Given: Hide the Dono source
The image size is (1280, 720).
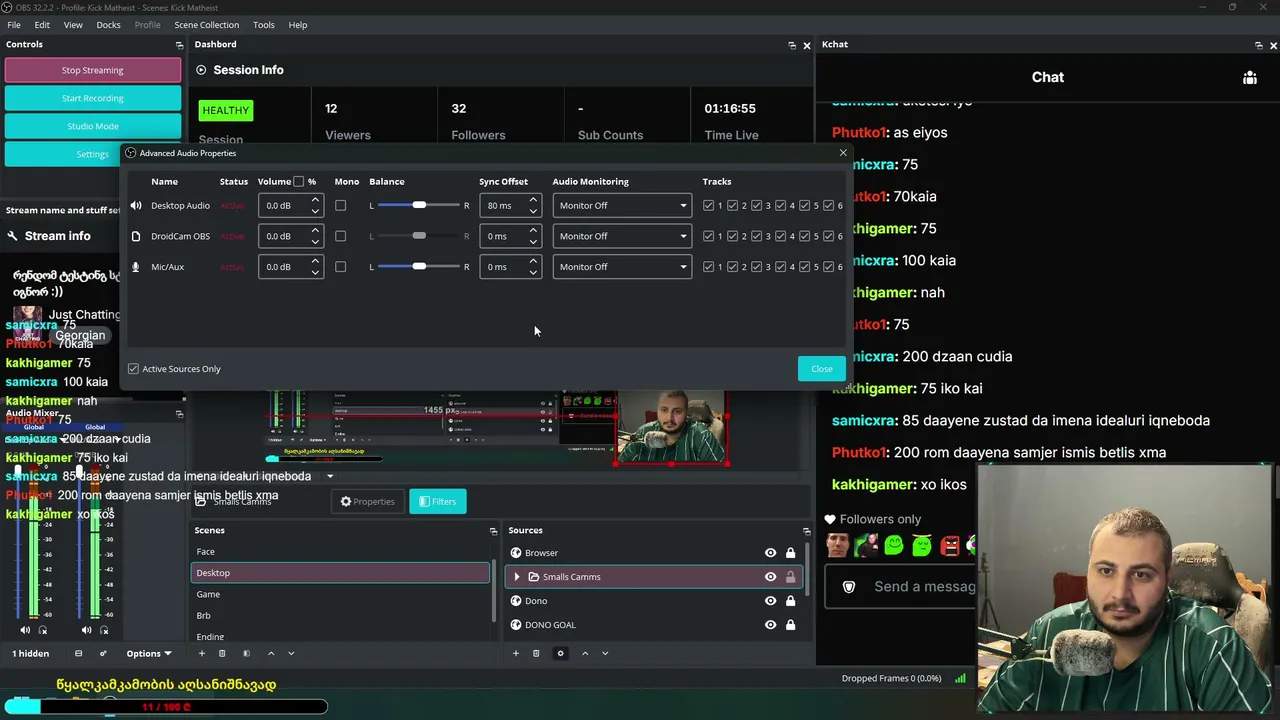Looking at the screenshot, I should 770,601.
